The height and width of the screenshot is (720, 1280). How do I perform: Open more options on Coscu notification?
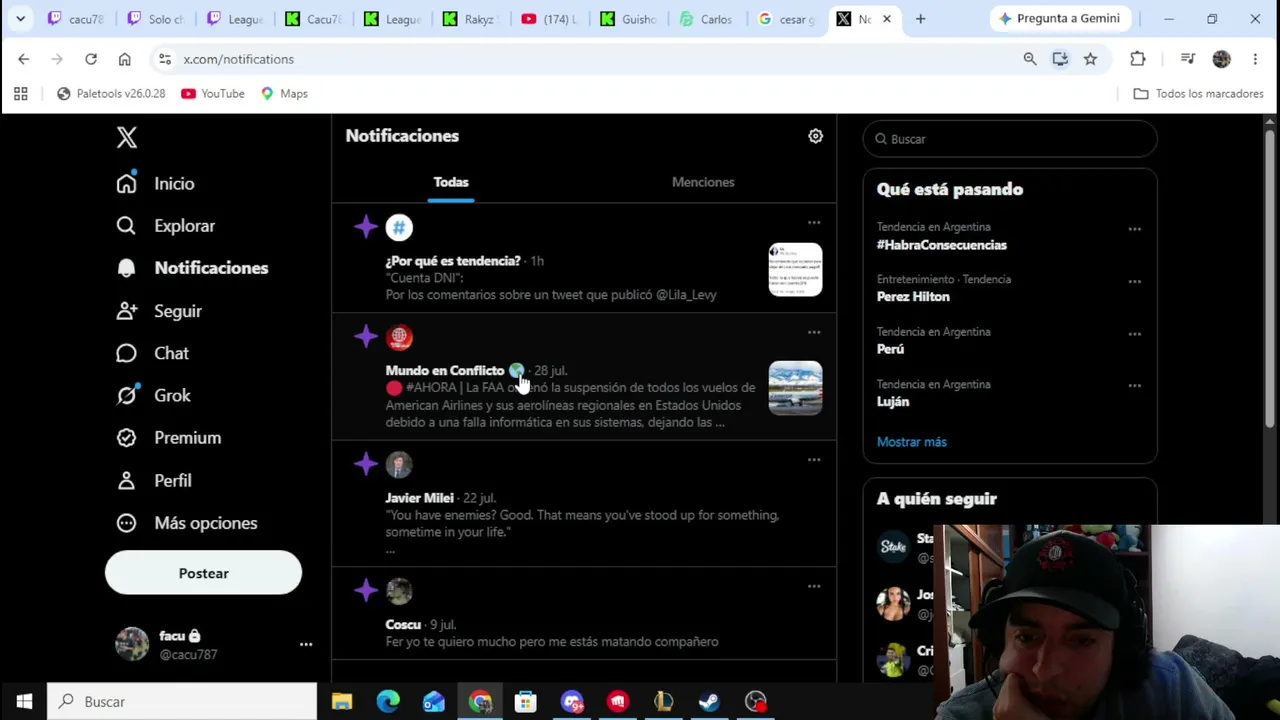click(x=814, y=587)
